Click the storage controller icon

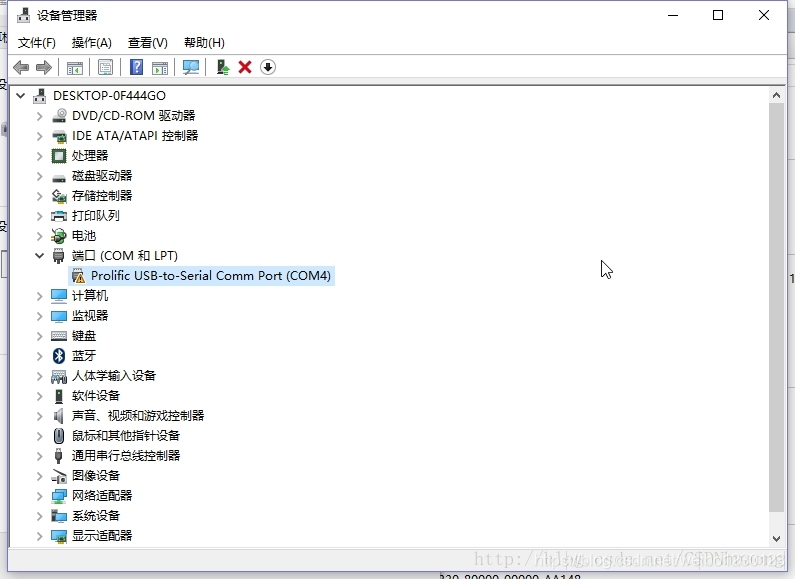point(59,196)
